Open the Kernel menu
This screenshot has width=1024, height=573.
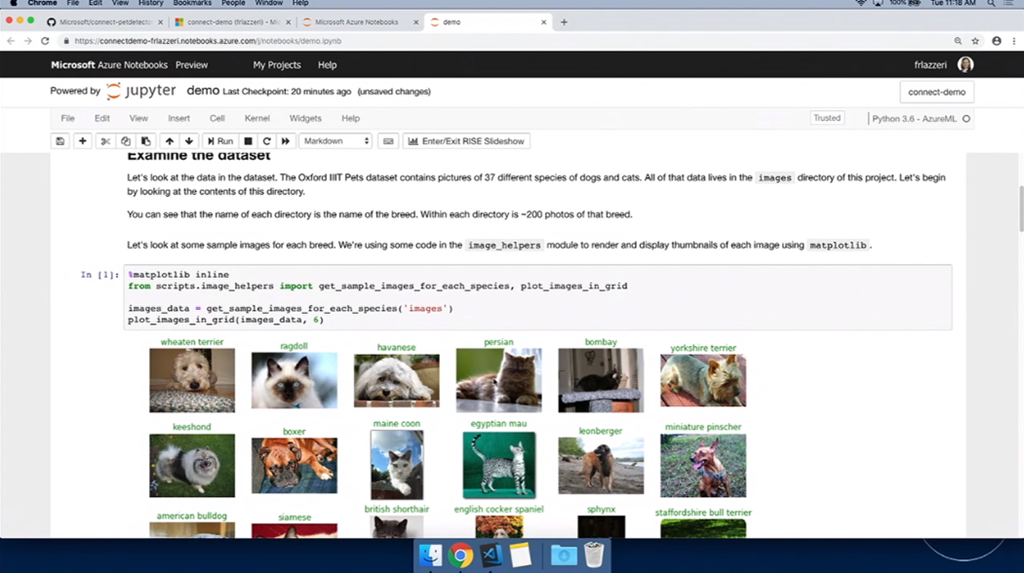click(x=257, y=118)
